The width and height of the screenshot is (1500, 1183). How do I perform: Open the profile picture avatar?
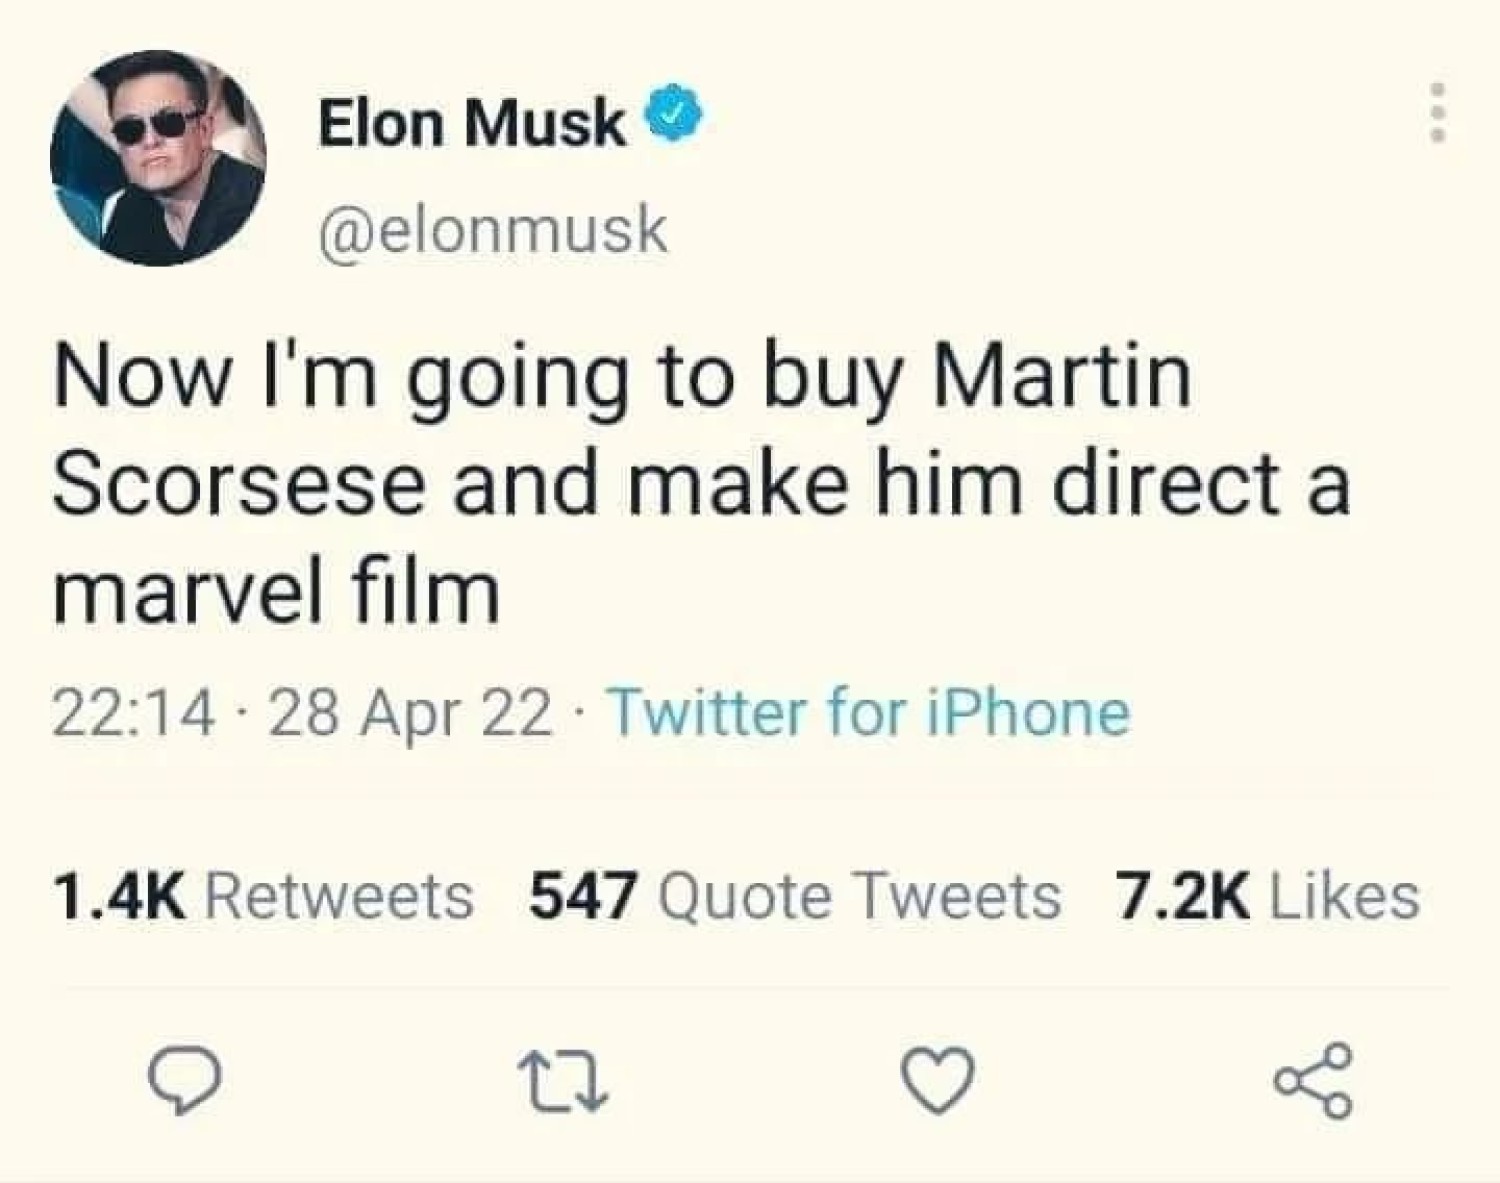[158, 158]
